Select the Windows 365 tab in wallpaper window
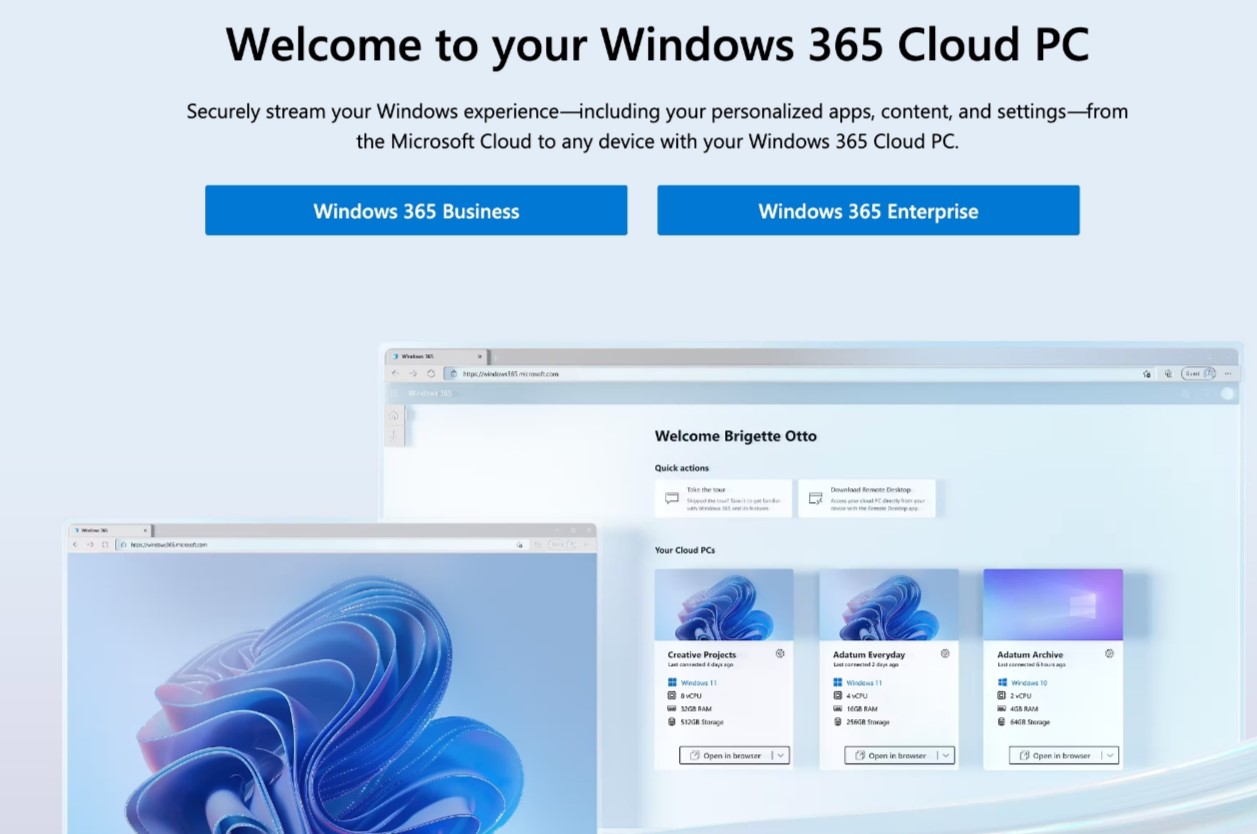This screenshot has height=834, width=1257. click(110, 530)
